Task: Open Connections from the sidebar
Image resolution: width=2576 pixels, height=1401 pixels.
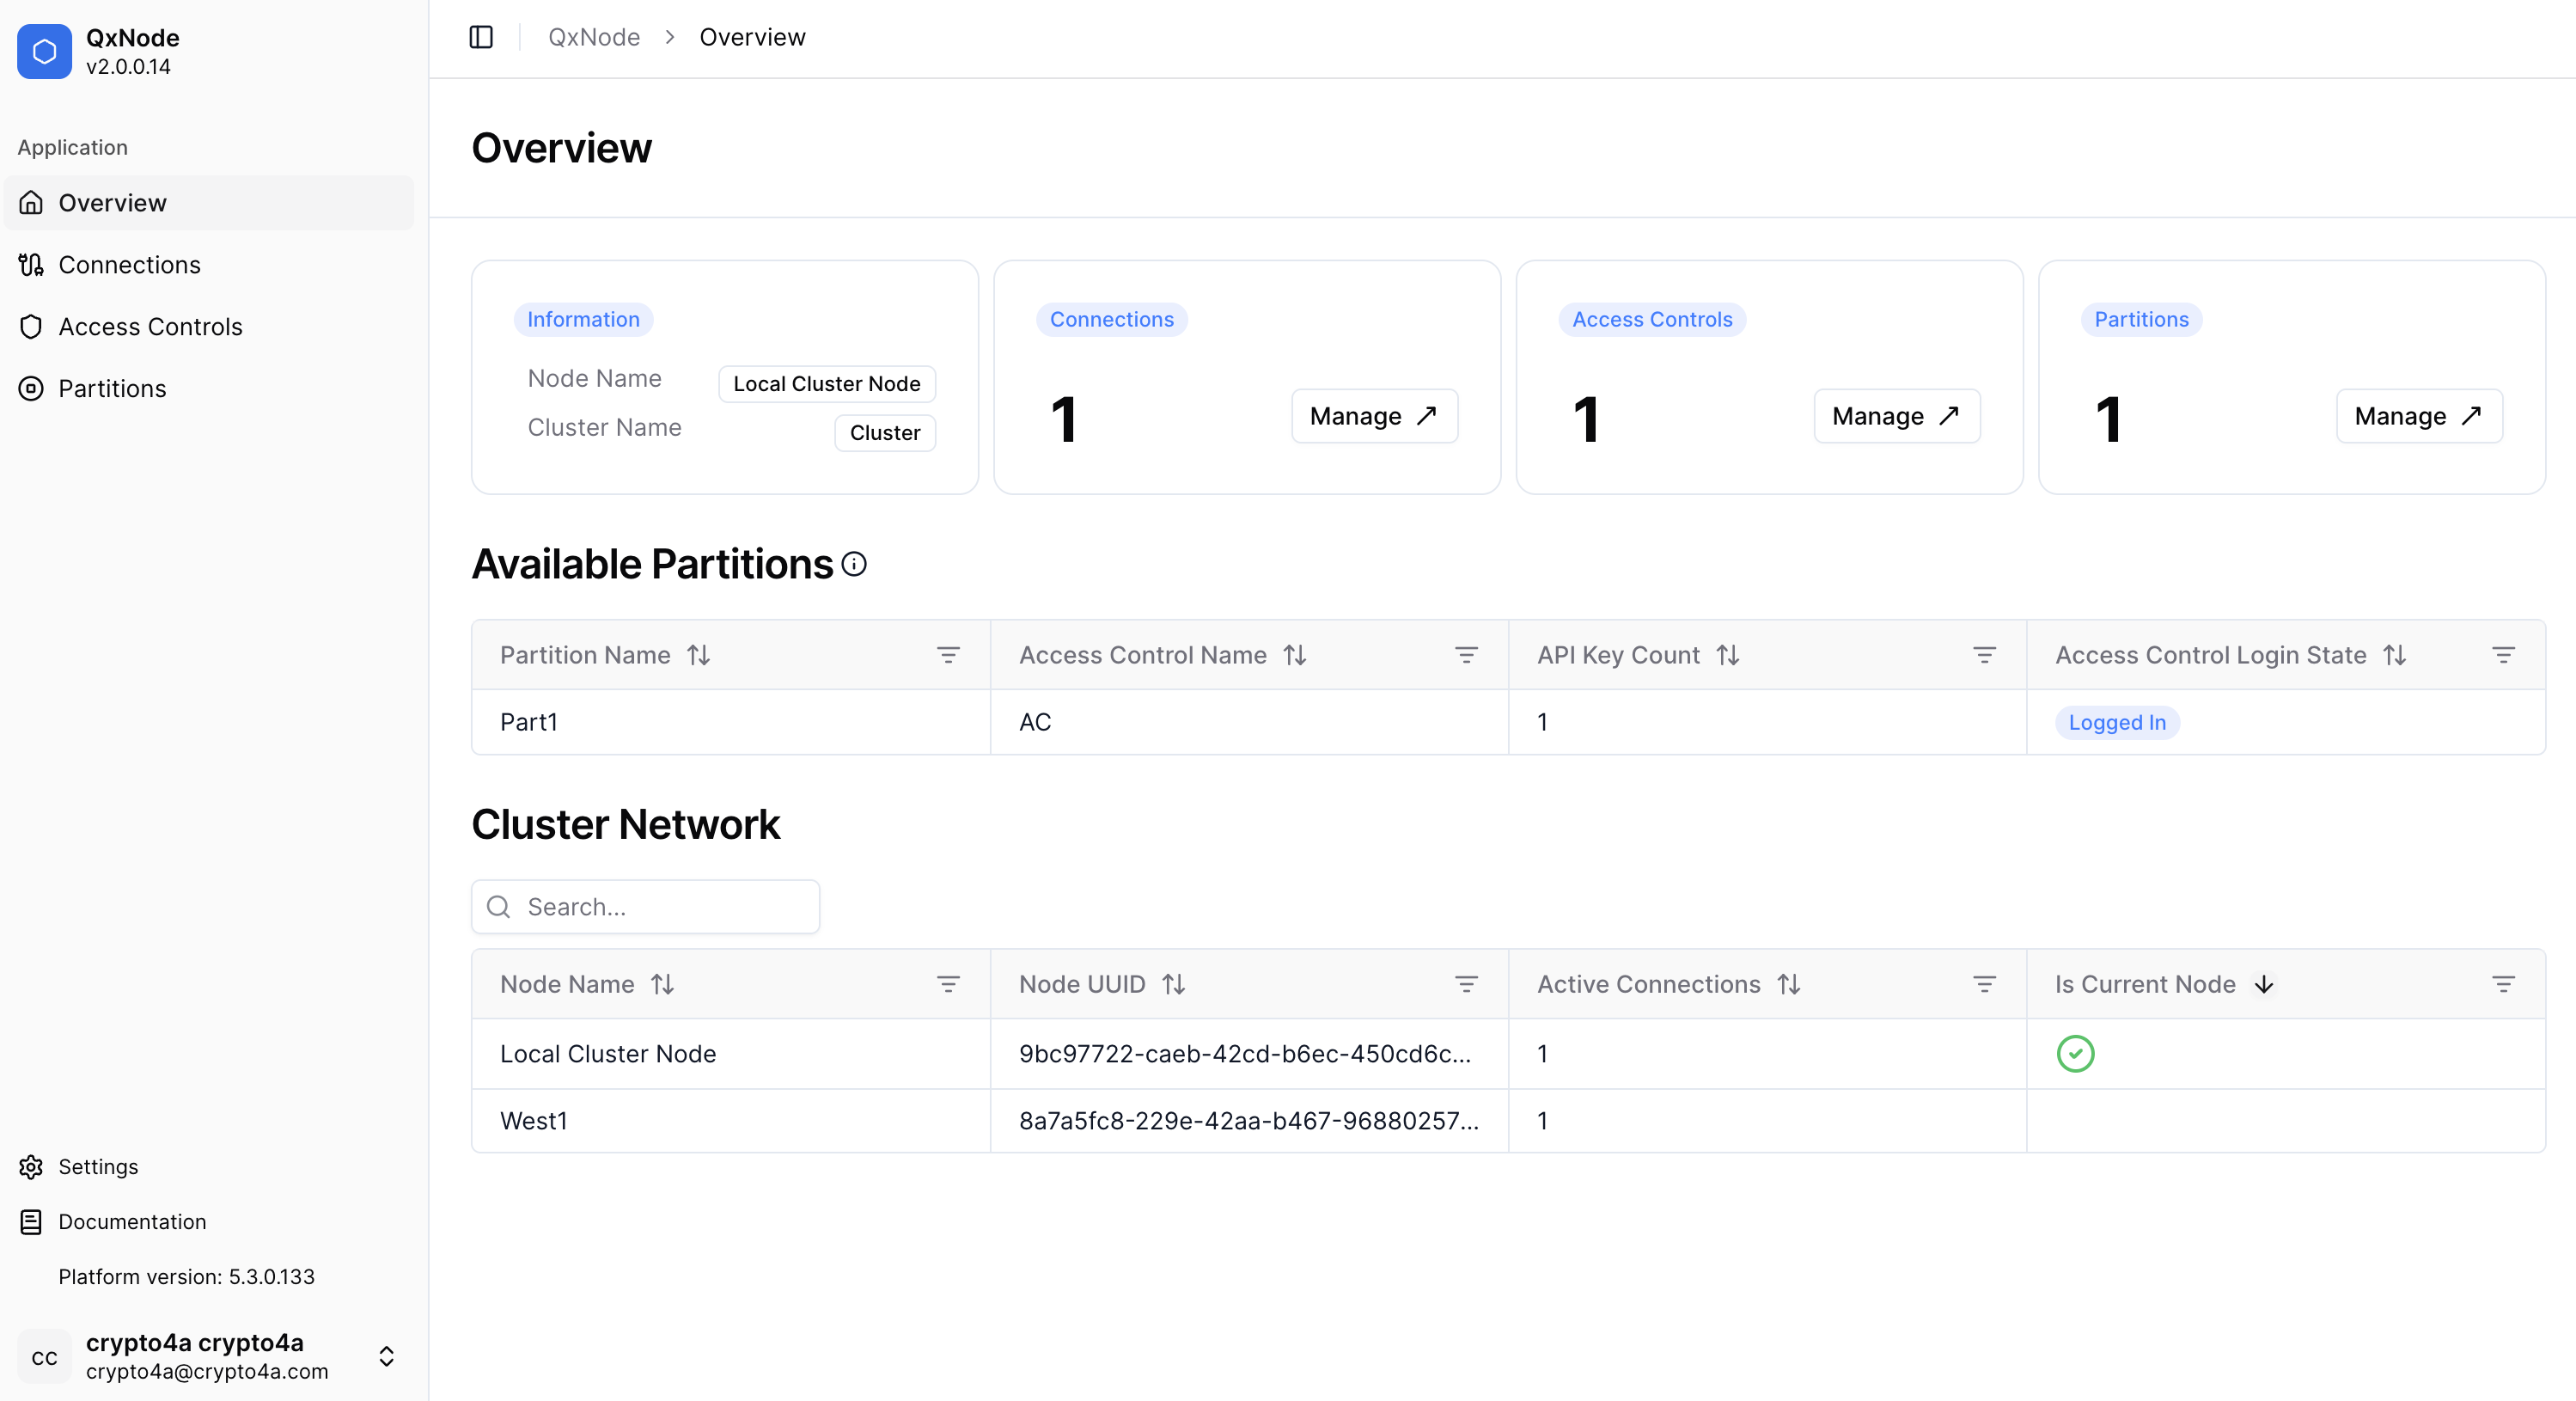Action: [x=128, y=264]
